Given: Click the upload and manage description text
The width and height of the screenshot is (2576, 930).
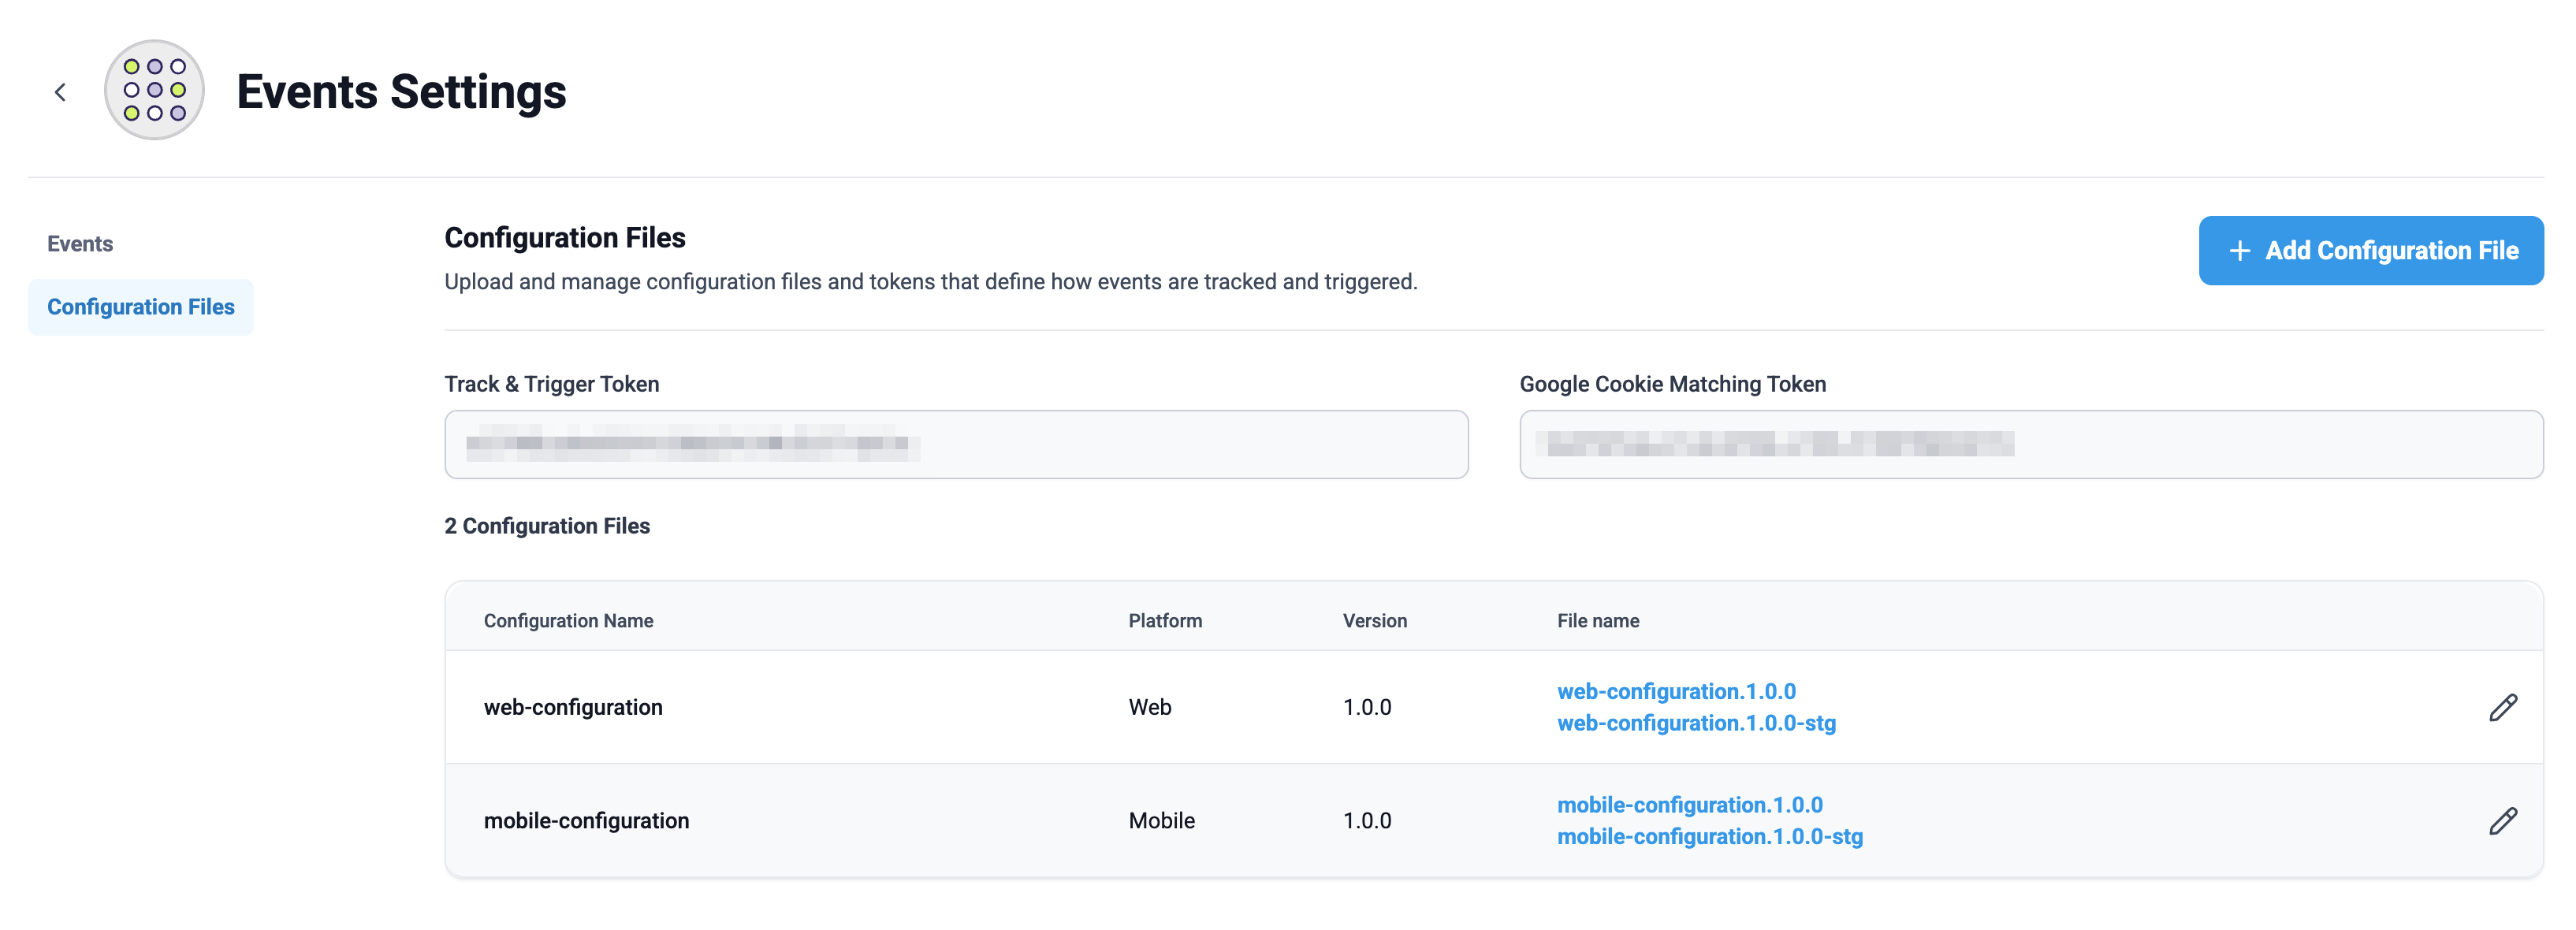Looking at the screenshot, I should coord(930,282).
